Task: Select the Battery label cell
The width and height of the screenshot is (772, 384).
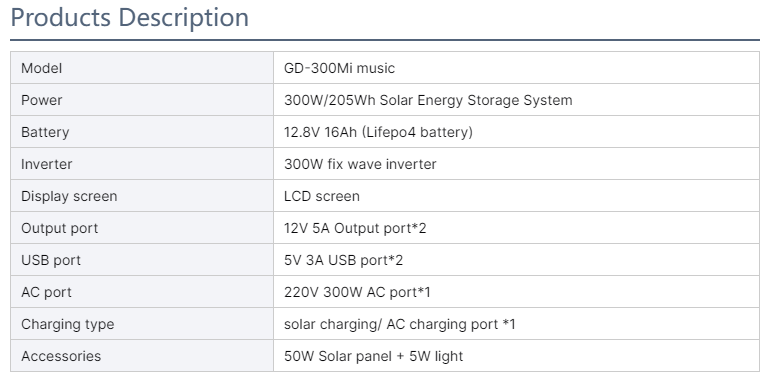Action: [x=142, y=132]
